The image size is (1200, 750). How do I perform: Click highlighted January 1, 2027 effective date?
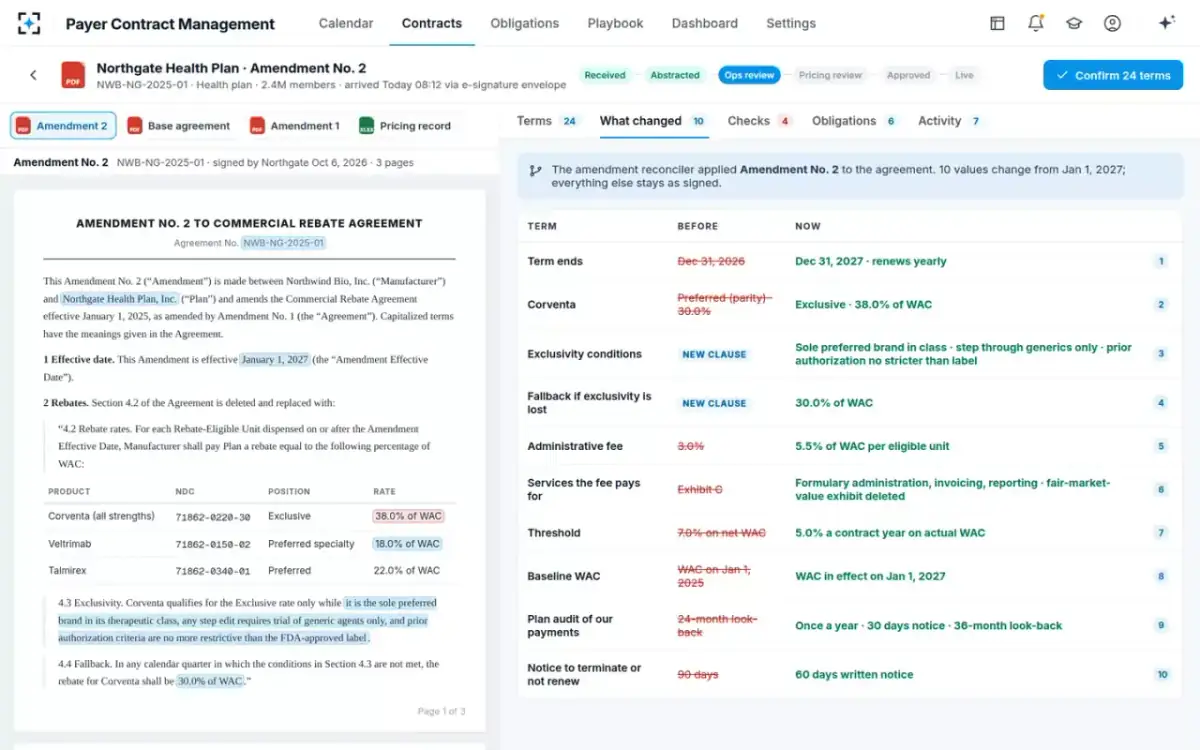[x=275, y=360]
